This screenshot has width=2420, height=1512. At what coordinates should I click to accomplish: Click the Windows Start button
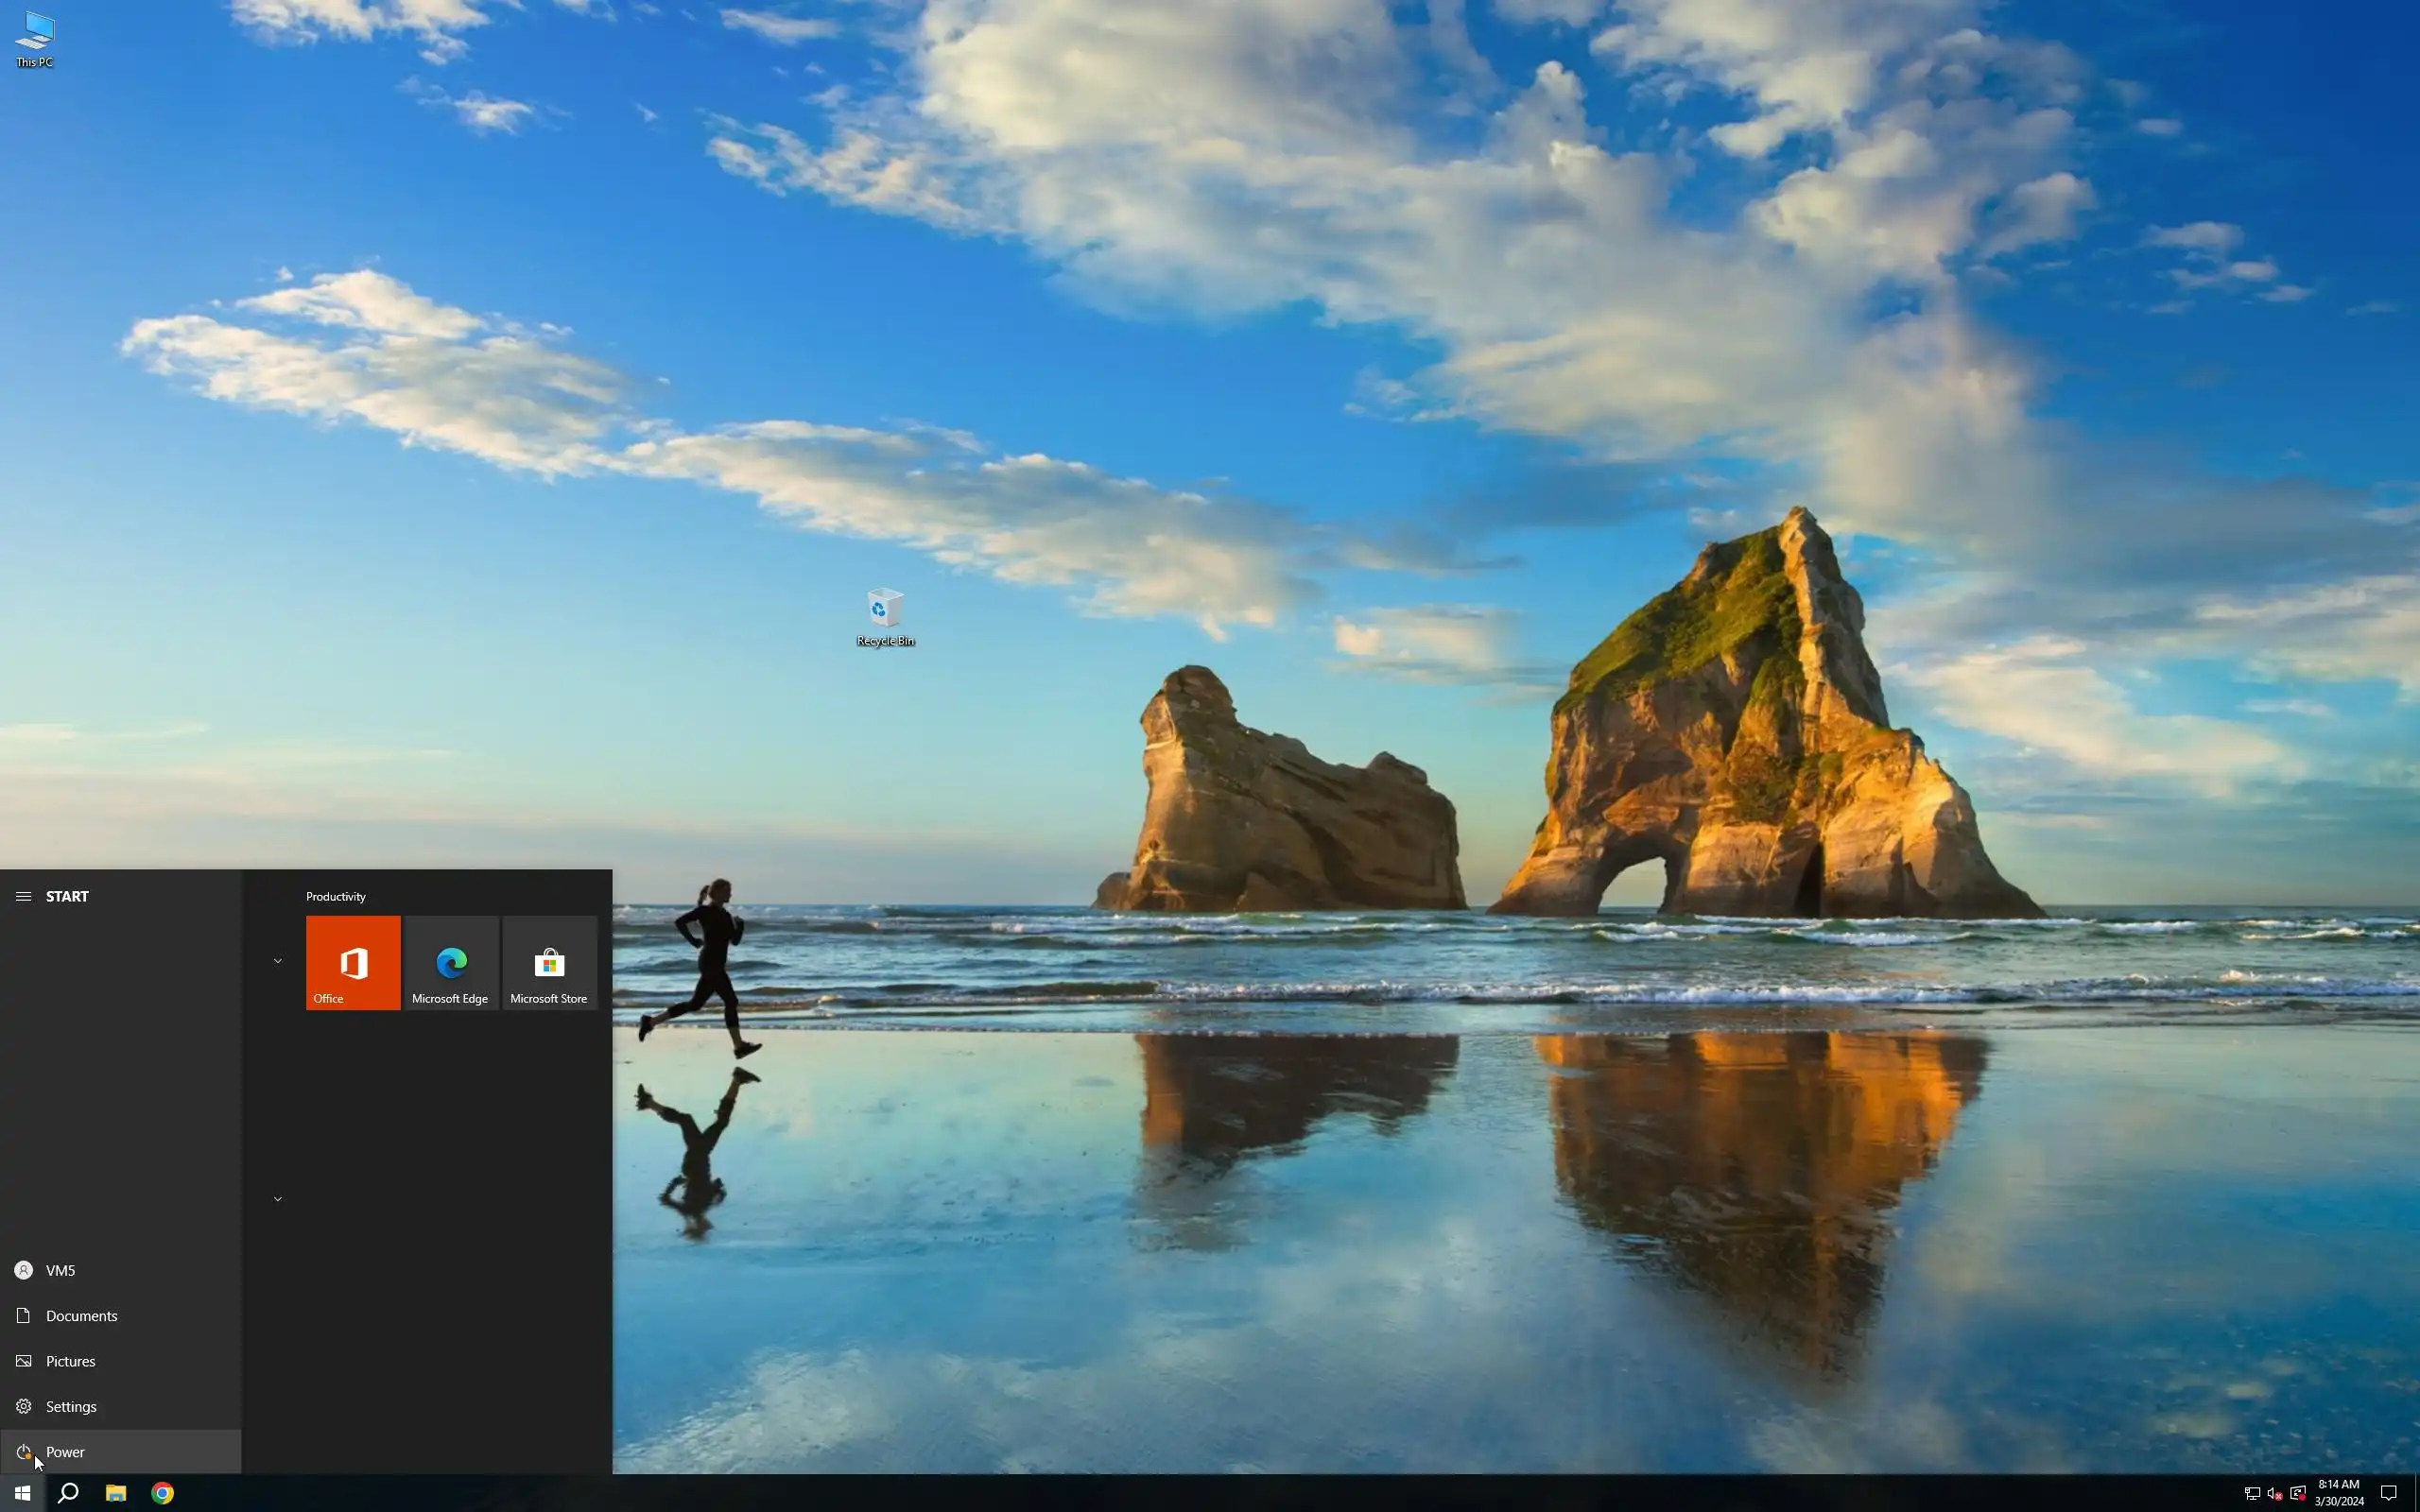click(22, 1493)
